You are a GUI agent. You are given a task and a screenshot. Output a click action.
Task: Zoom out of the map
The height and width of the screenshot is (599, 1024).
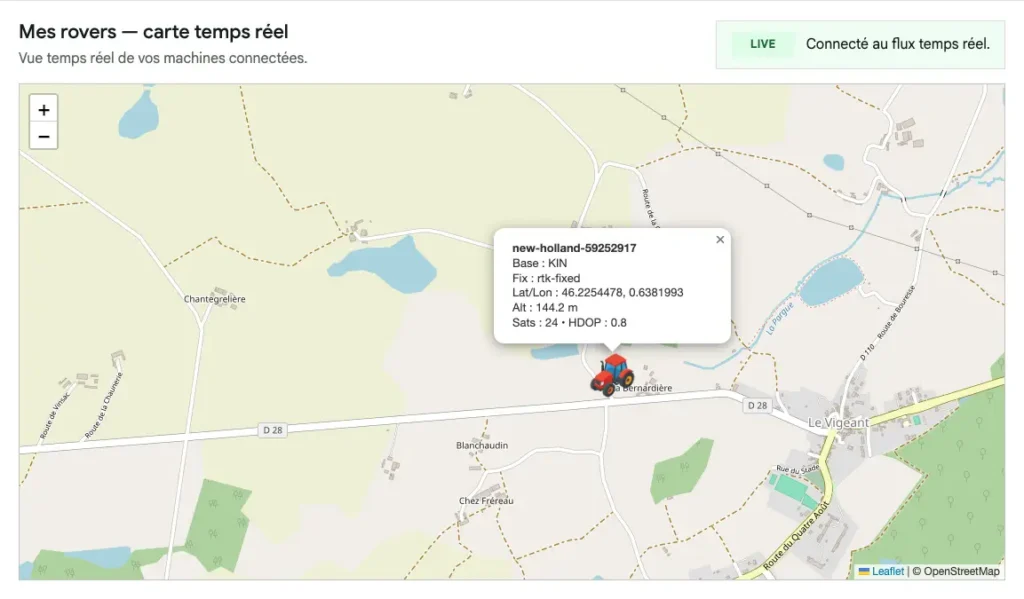click(44, 136)
